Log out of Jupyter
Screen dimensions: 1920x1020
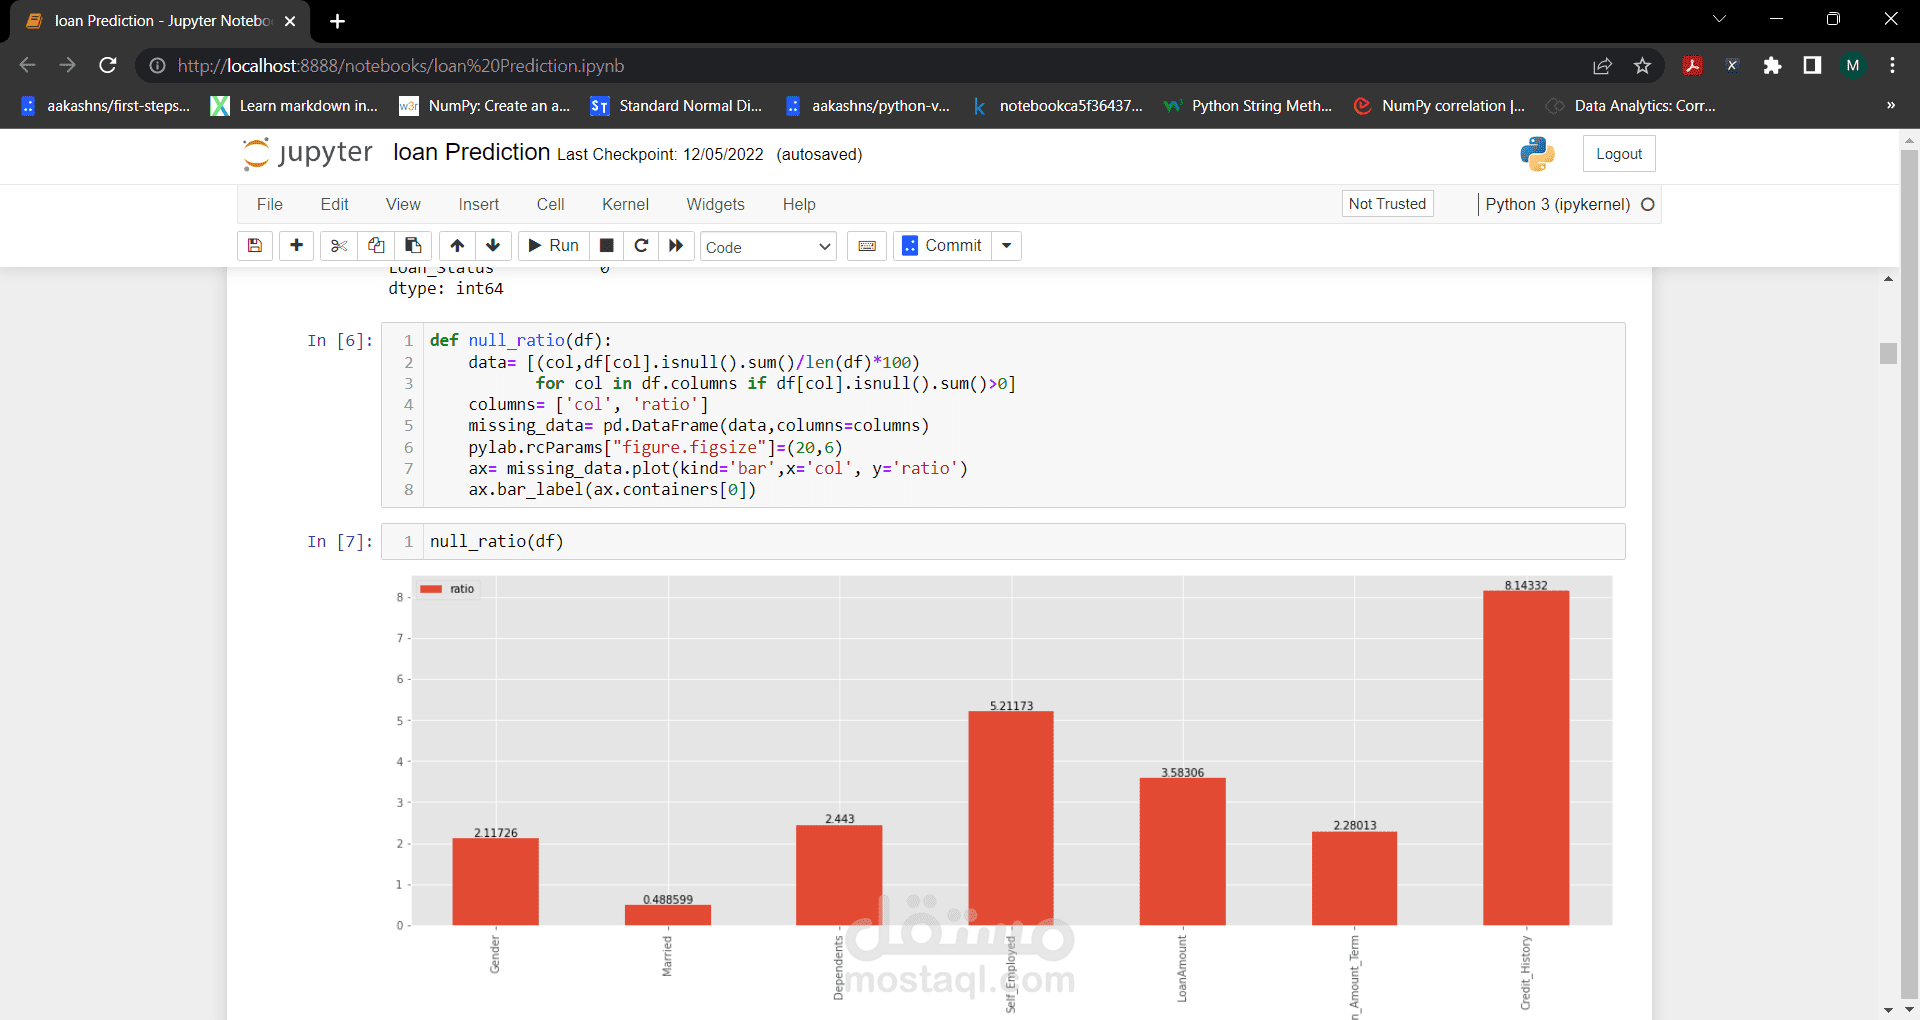click(1618, 153)
